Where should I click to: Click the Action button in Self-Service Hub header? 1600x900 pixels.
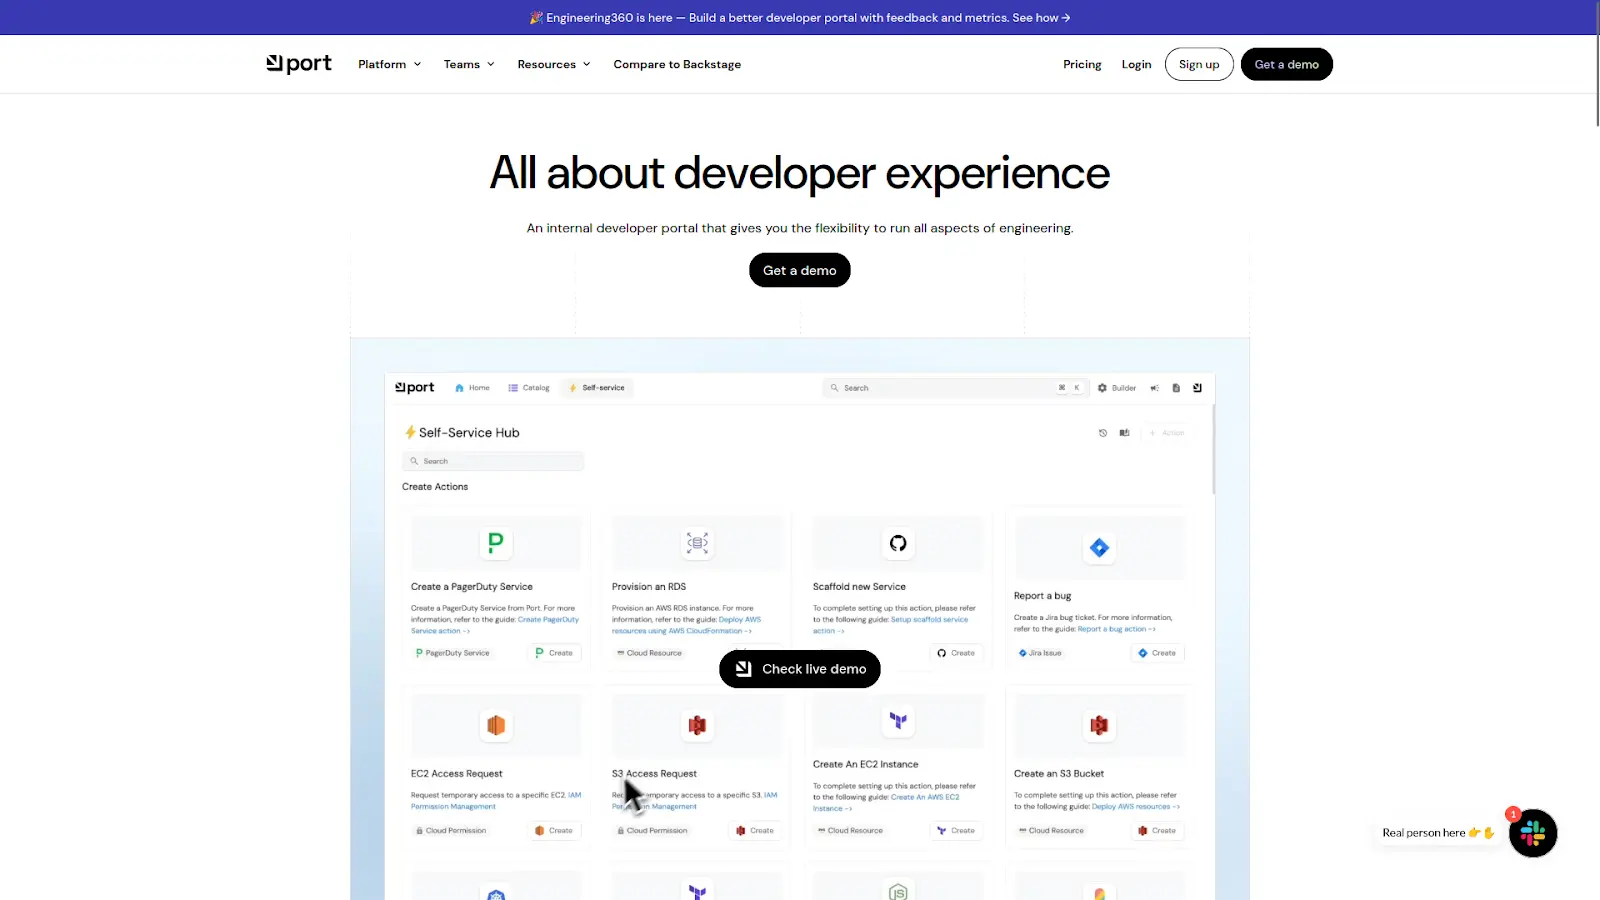pos(1167,433)
